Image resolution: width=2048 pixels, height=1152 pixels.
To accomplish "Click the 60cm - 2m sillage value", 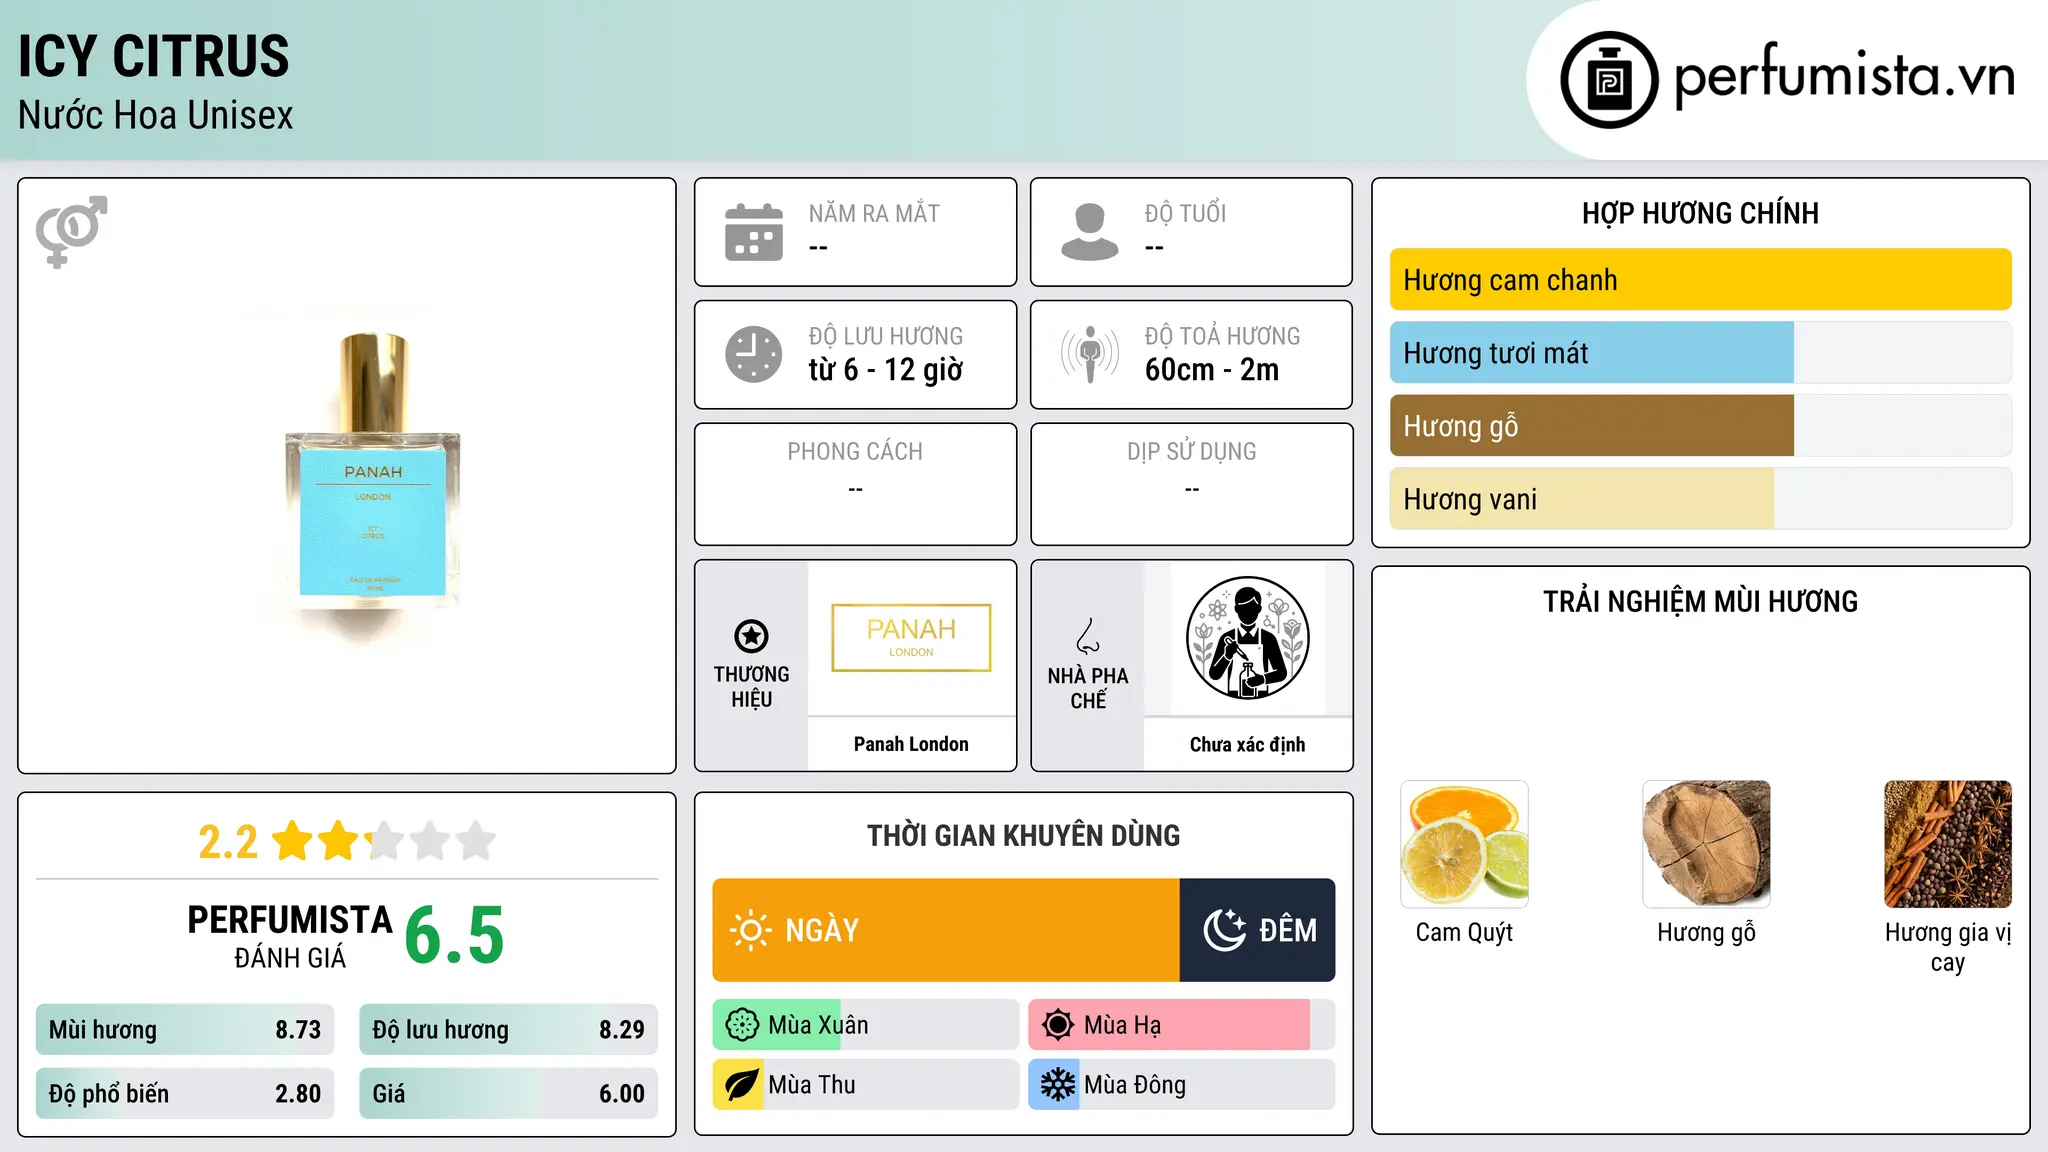I will (x=1212, y=370).
